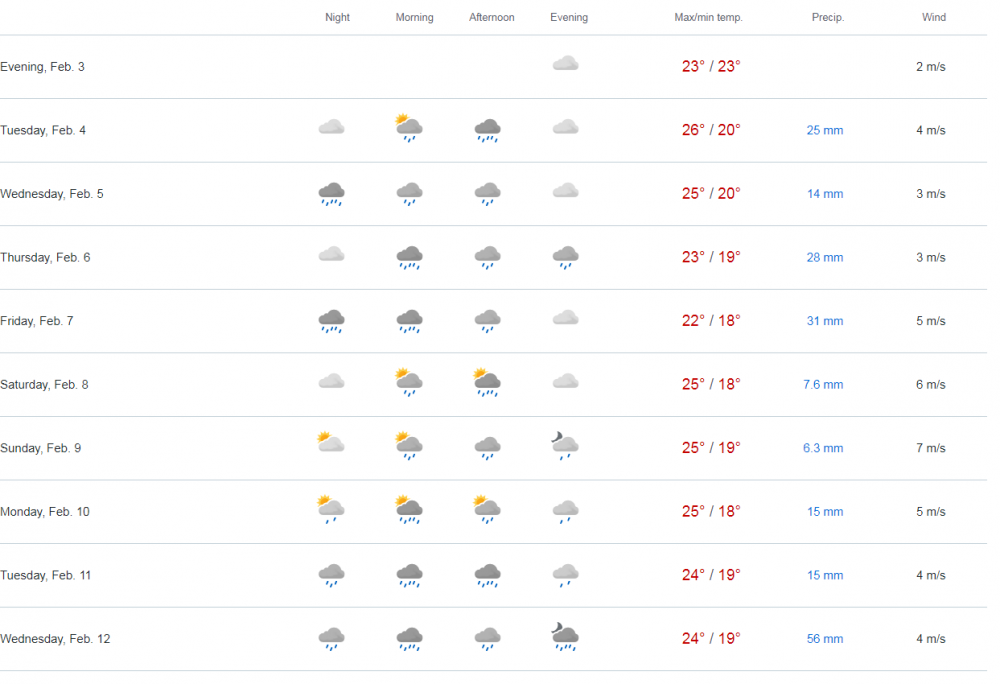Click the cloudy icon for Evening, Feb. 3
Screen dimensions: 1000x684
[x=565, y=62]
